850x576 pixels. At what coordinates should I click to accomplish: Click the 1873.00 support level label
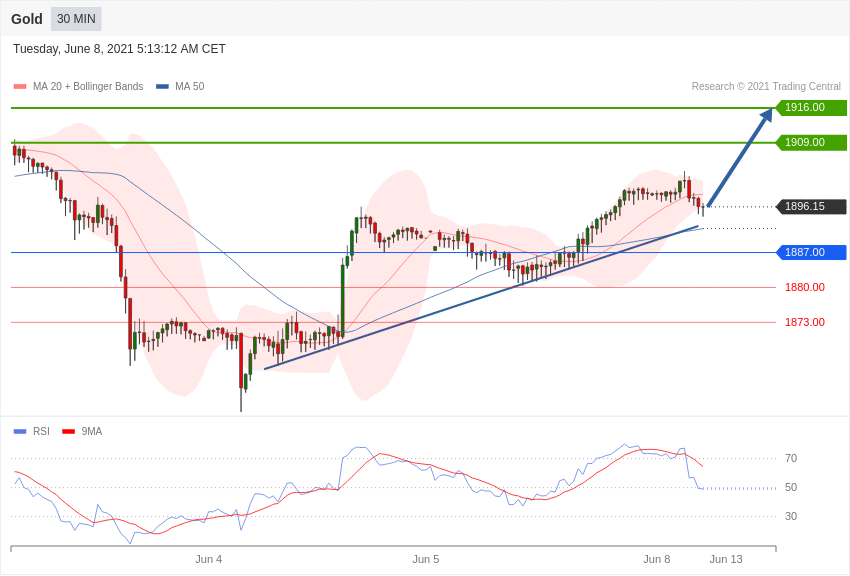[805, 322]
